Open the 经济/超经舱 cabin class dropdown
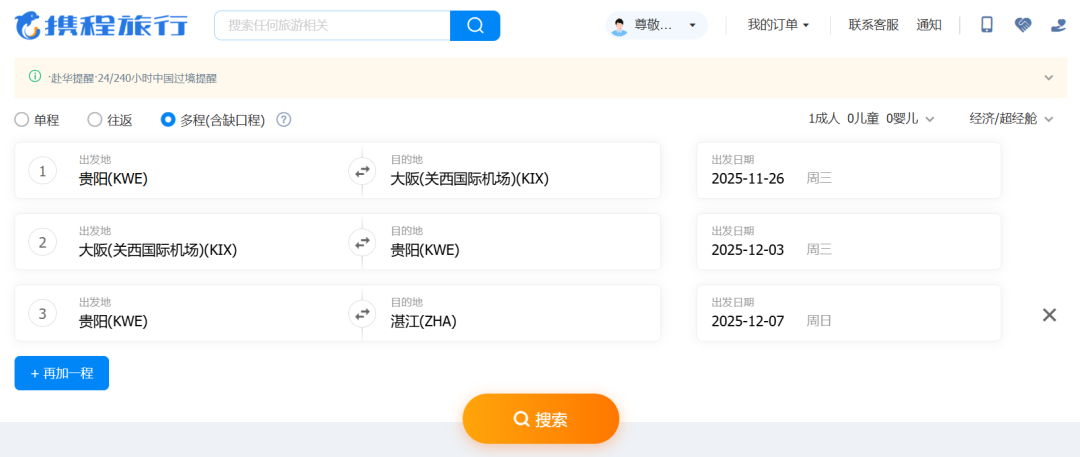Image resolution: width=1080 pixels, height=457 pixels. click(x=1011, y=119)
